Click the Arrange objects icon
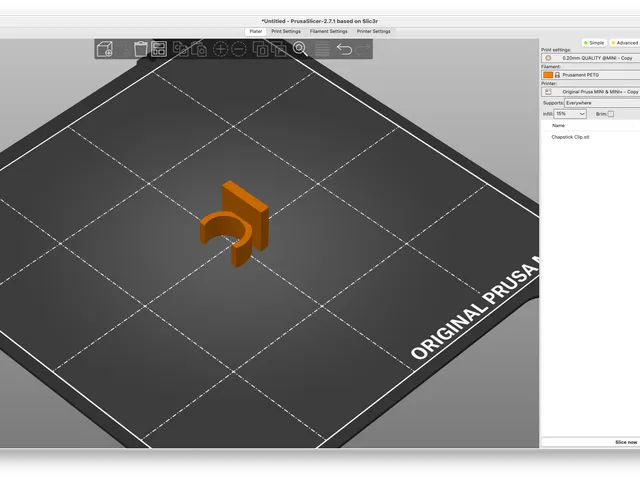Screen dimensions: 640x480 tap(159, 49)
